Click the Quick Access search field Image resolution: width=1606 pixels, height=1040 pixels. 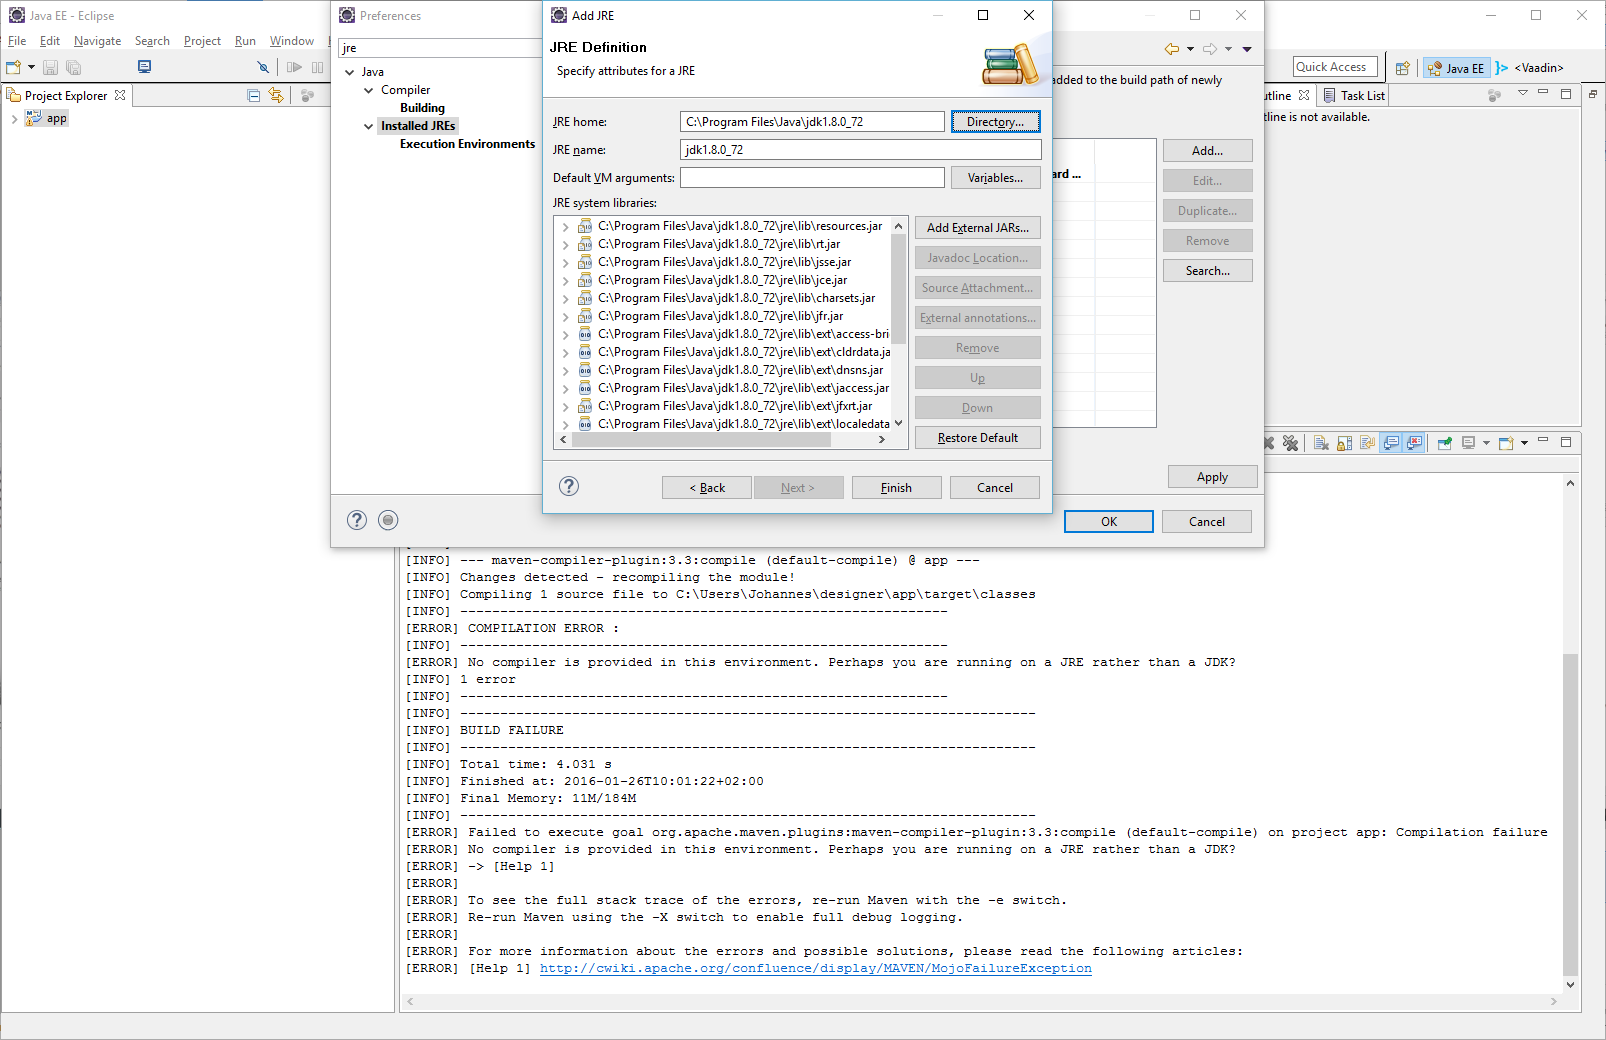(x=1335, y=67)
